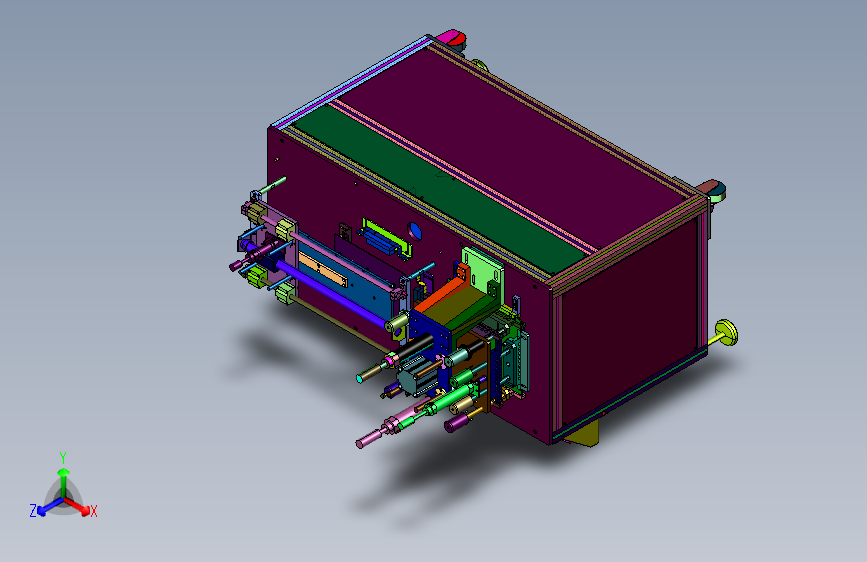Select the blue circular hole on the front panel
The width and height of the screenshot is (867, 562).
pos(415,231)
